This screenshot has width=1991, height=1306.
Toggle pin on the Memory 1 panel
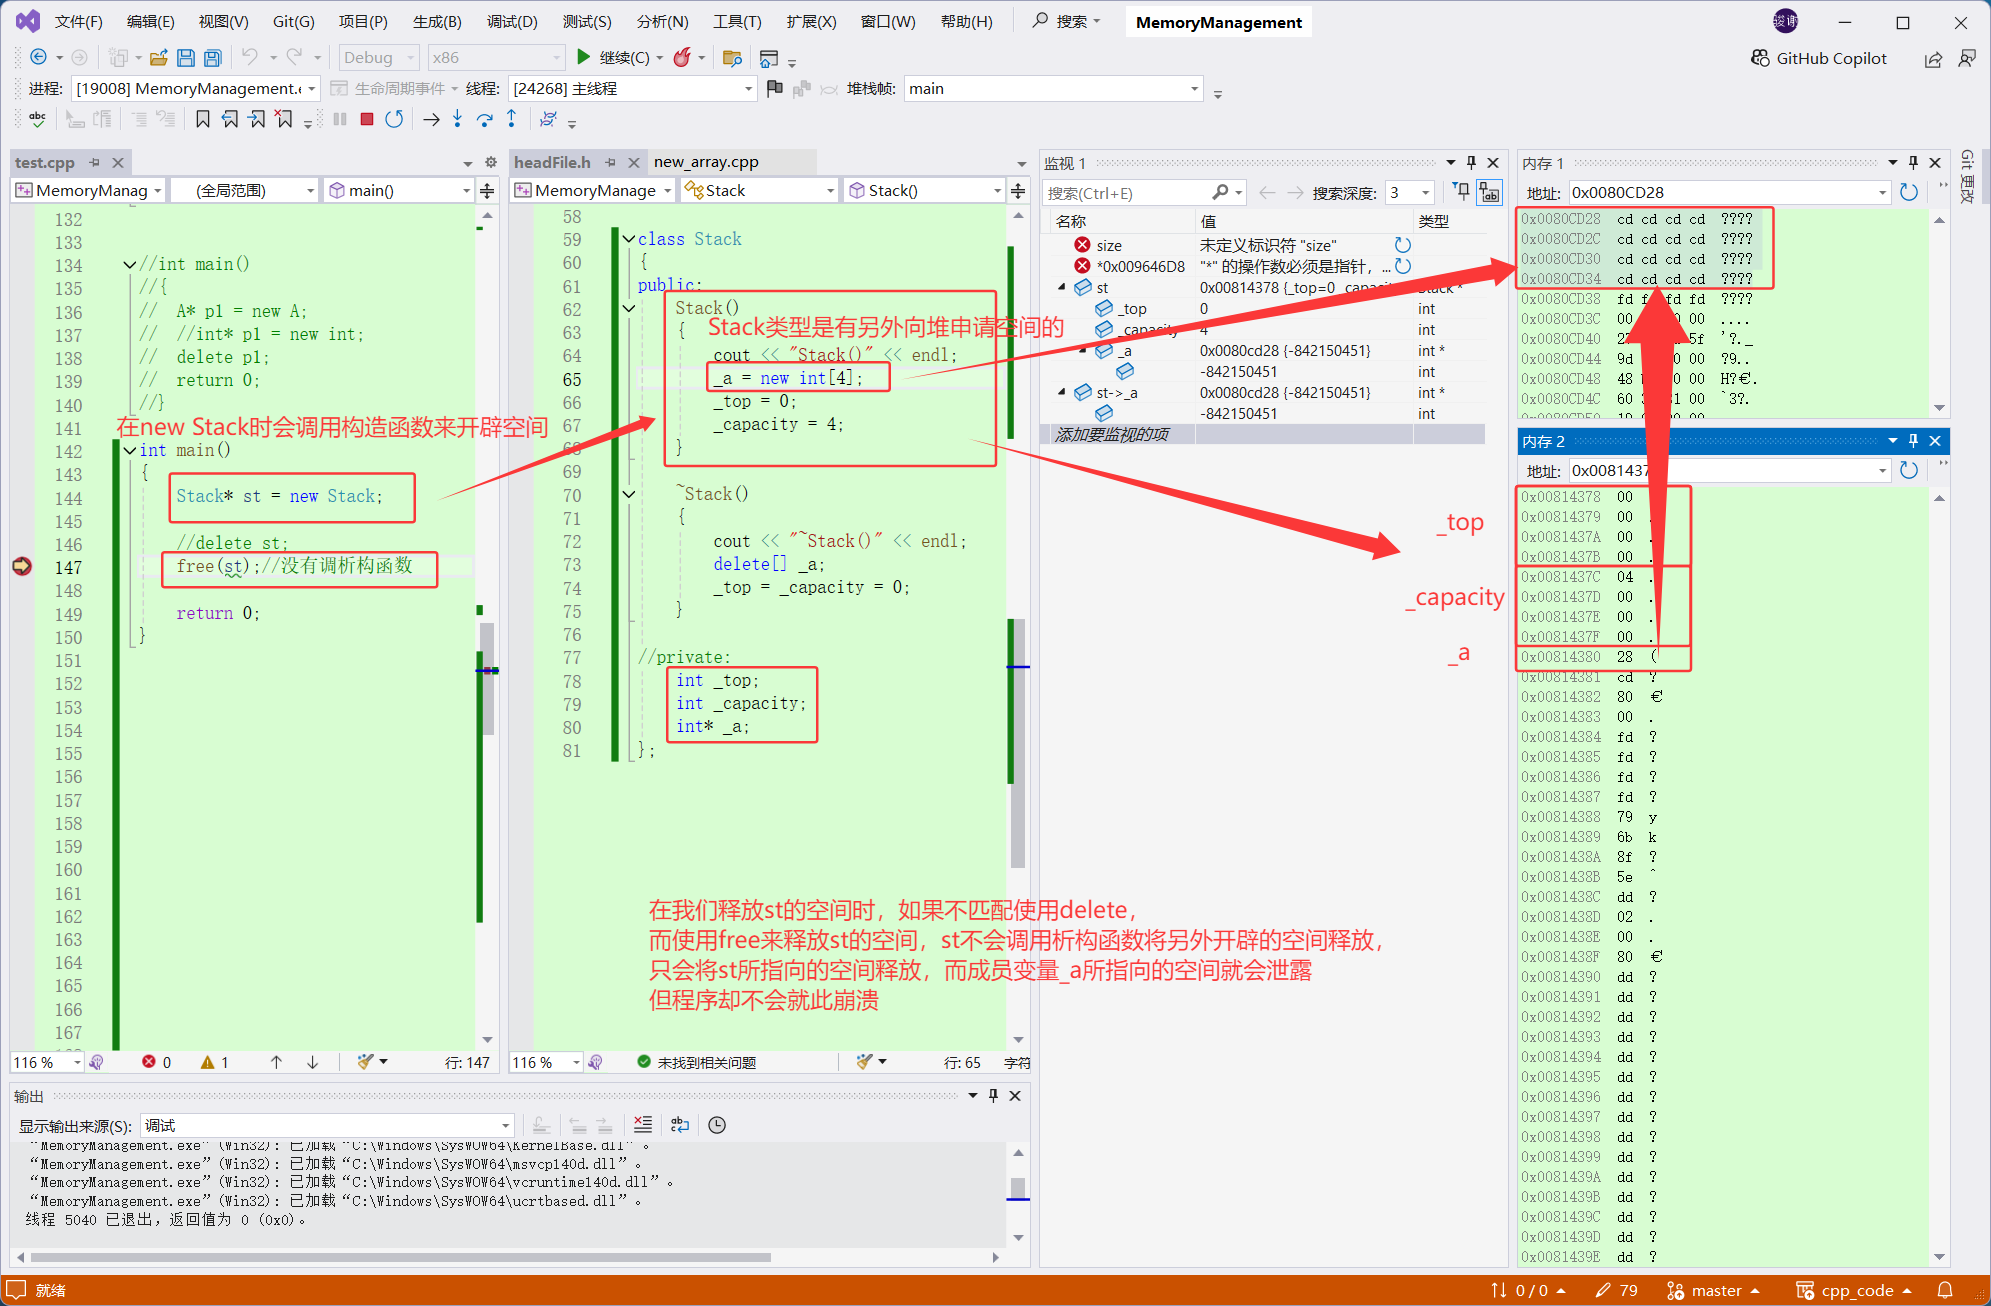coord(1913,163)
